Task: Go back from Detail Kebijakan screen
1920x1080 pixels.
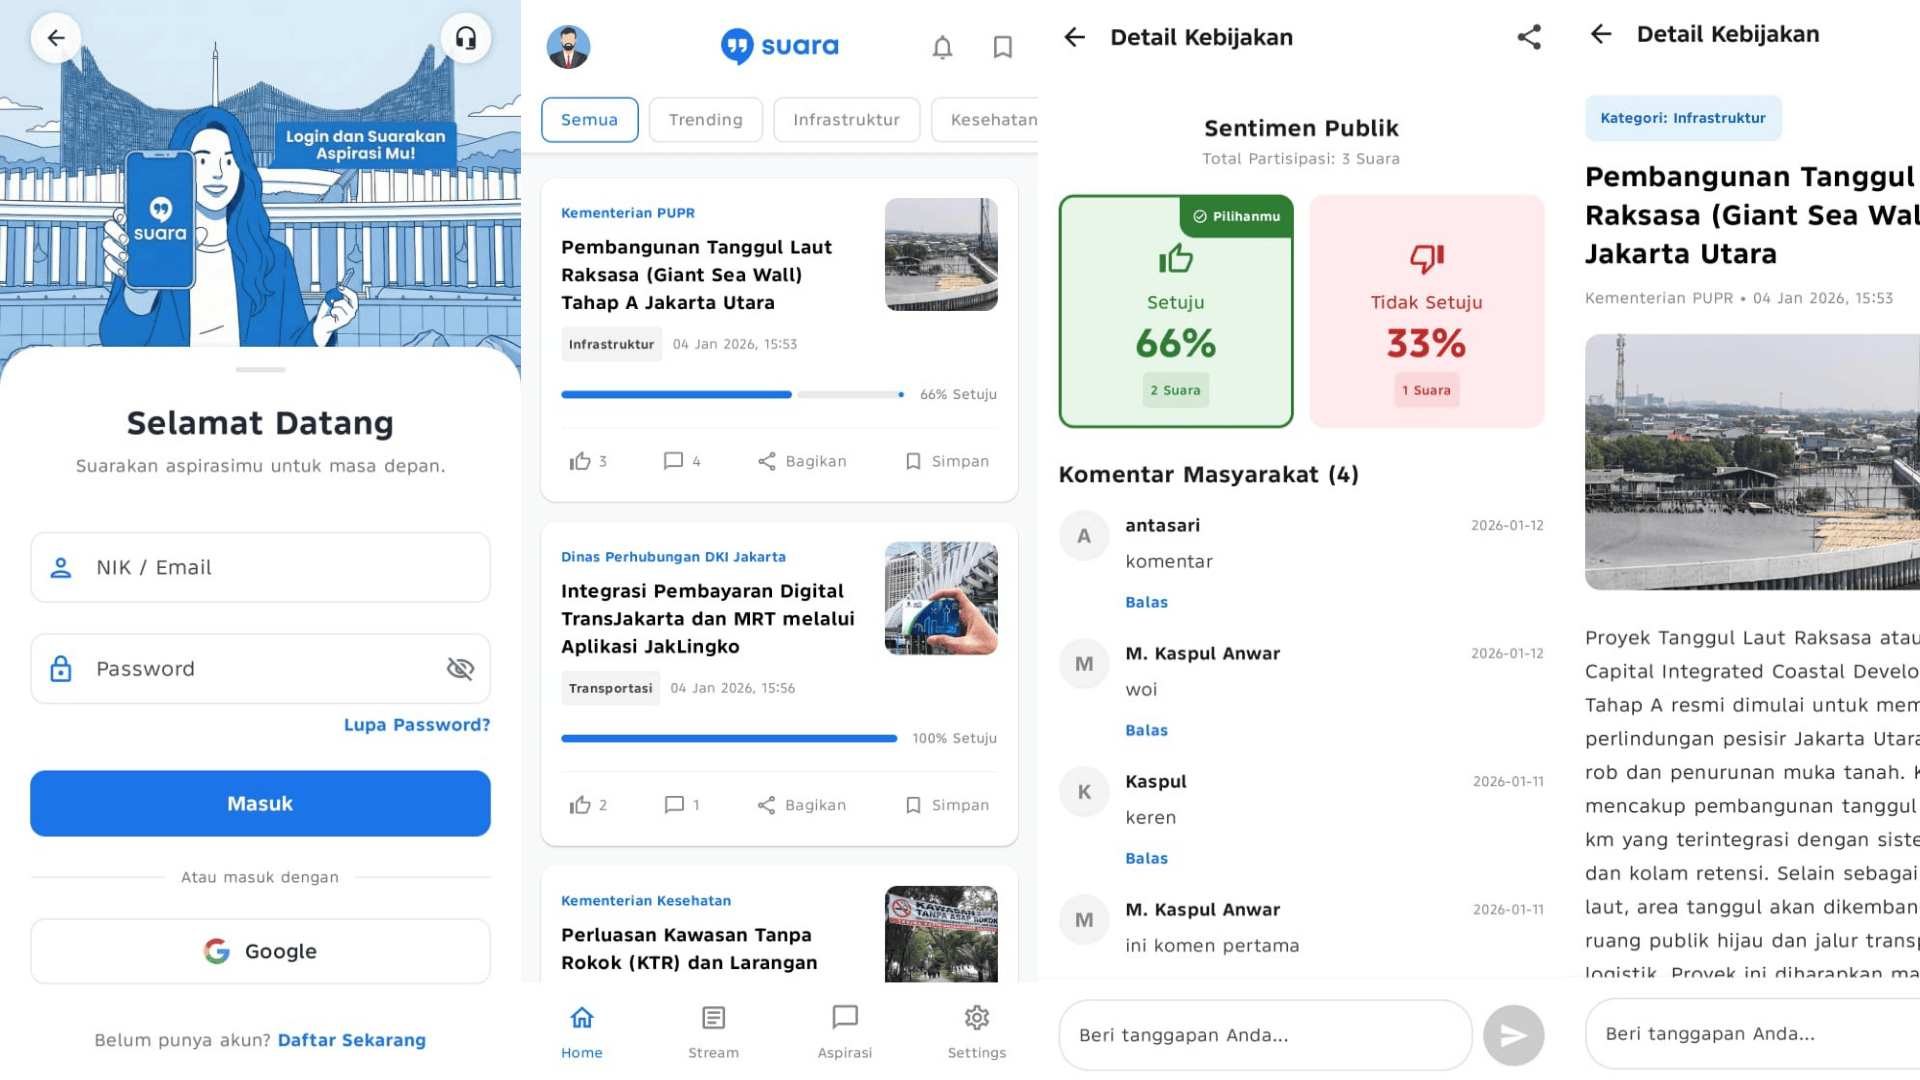Action: coord(1074,37)
